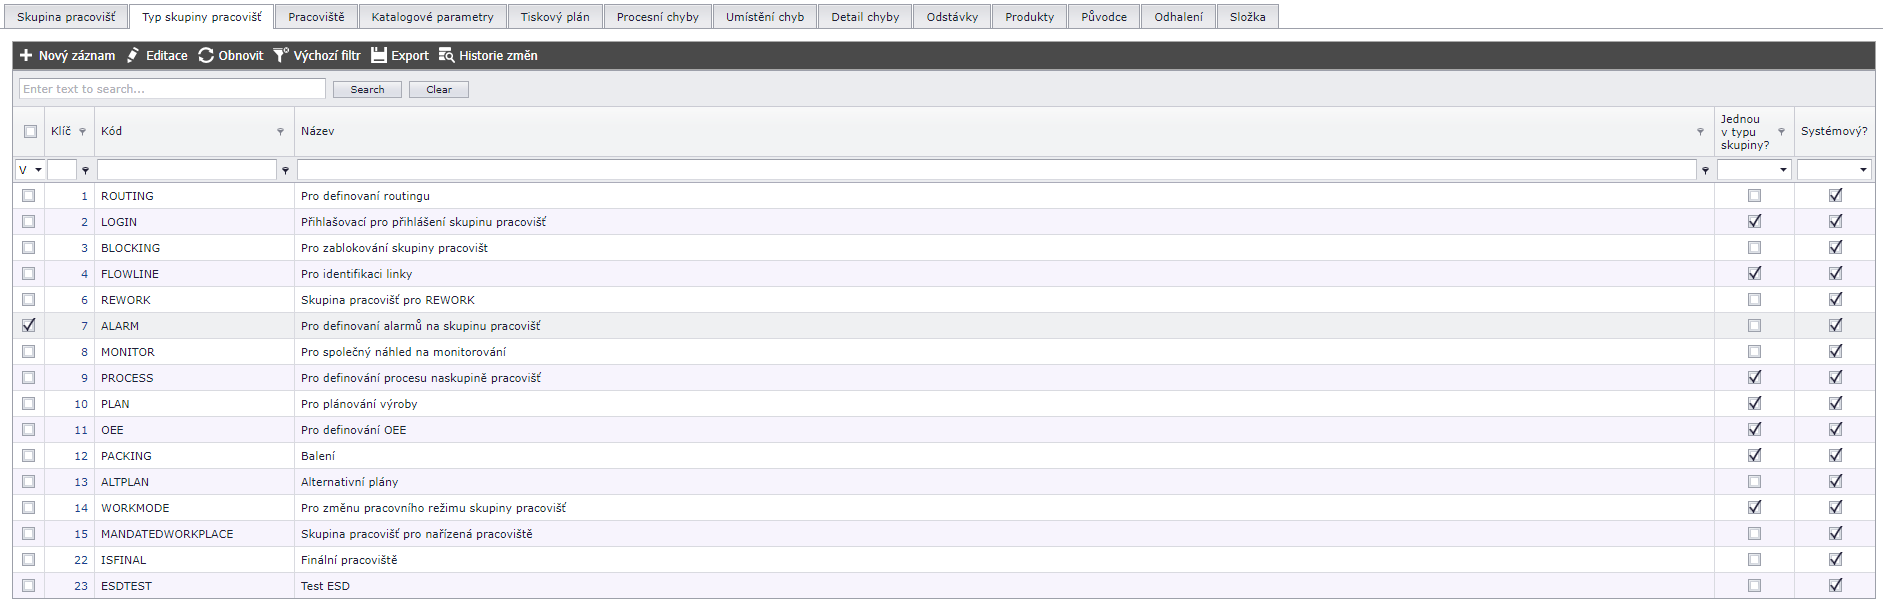Screen dimensions: 1883x600
Task: Click the Obnovit refresh icon
Action: (206, 56)
